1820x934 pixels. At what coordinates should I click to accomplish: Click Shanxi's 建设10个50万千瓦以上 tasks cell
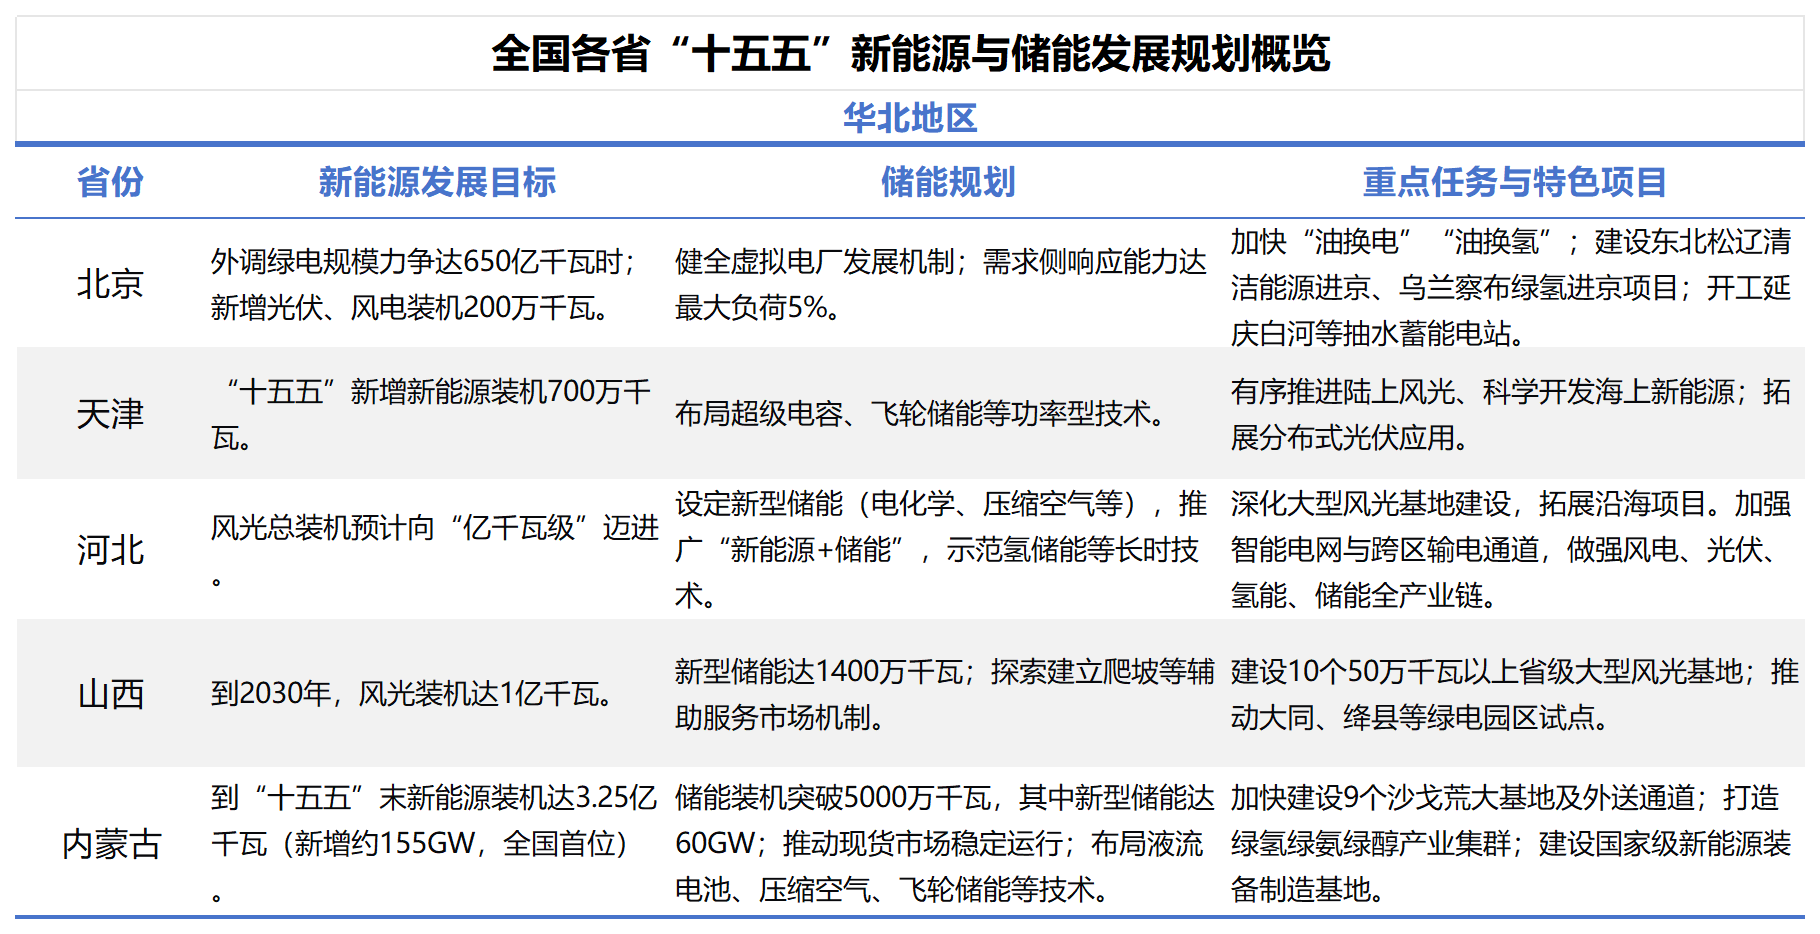click(1514, 694)
